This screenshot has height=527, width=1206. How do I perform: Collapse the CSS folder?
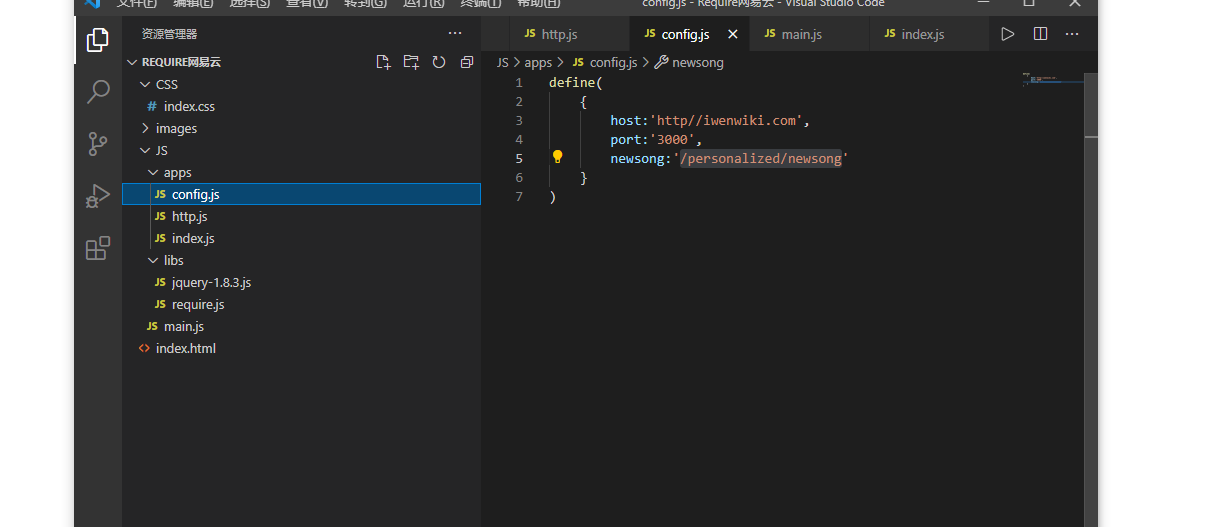[301, 84]
